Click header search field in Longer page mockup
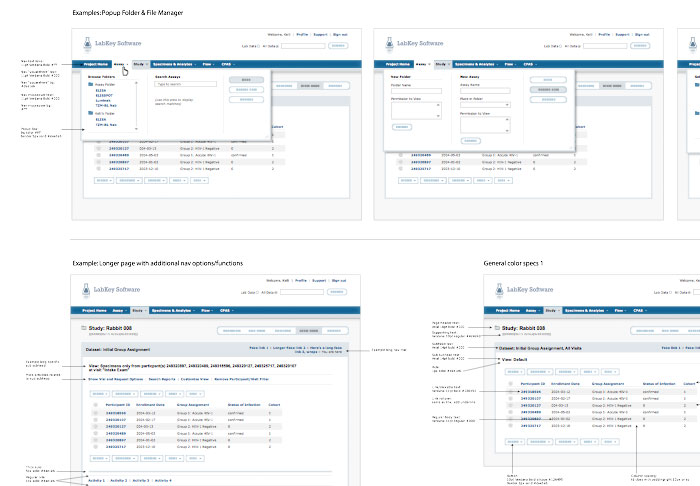Screen dimensions: 700x486 tap(302, 292)
